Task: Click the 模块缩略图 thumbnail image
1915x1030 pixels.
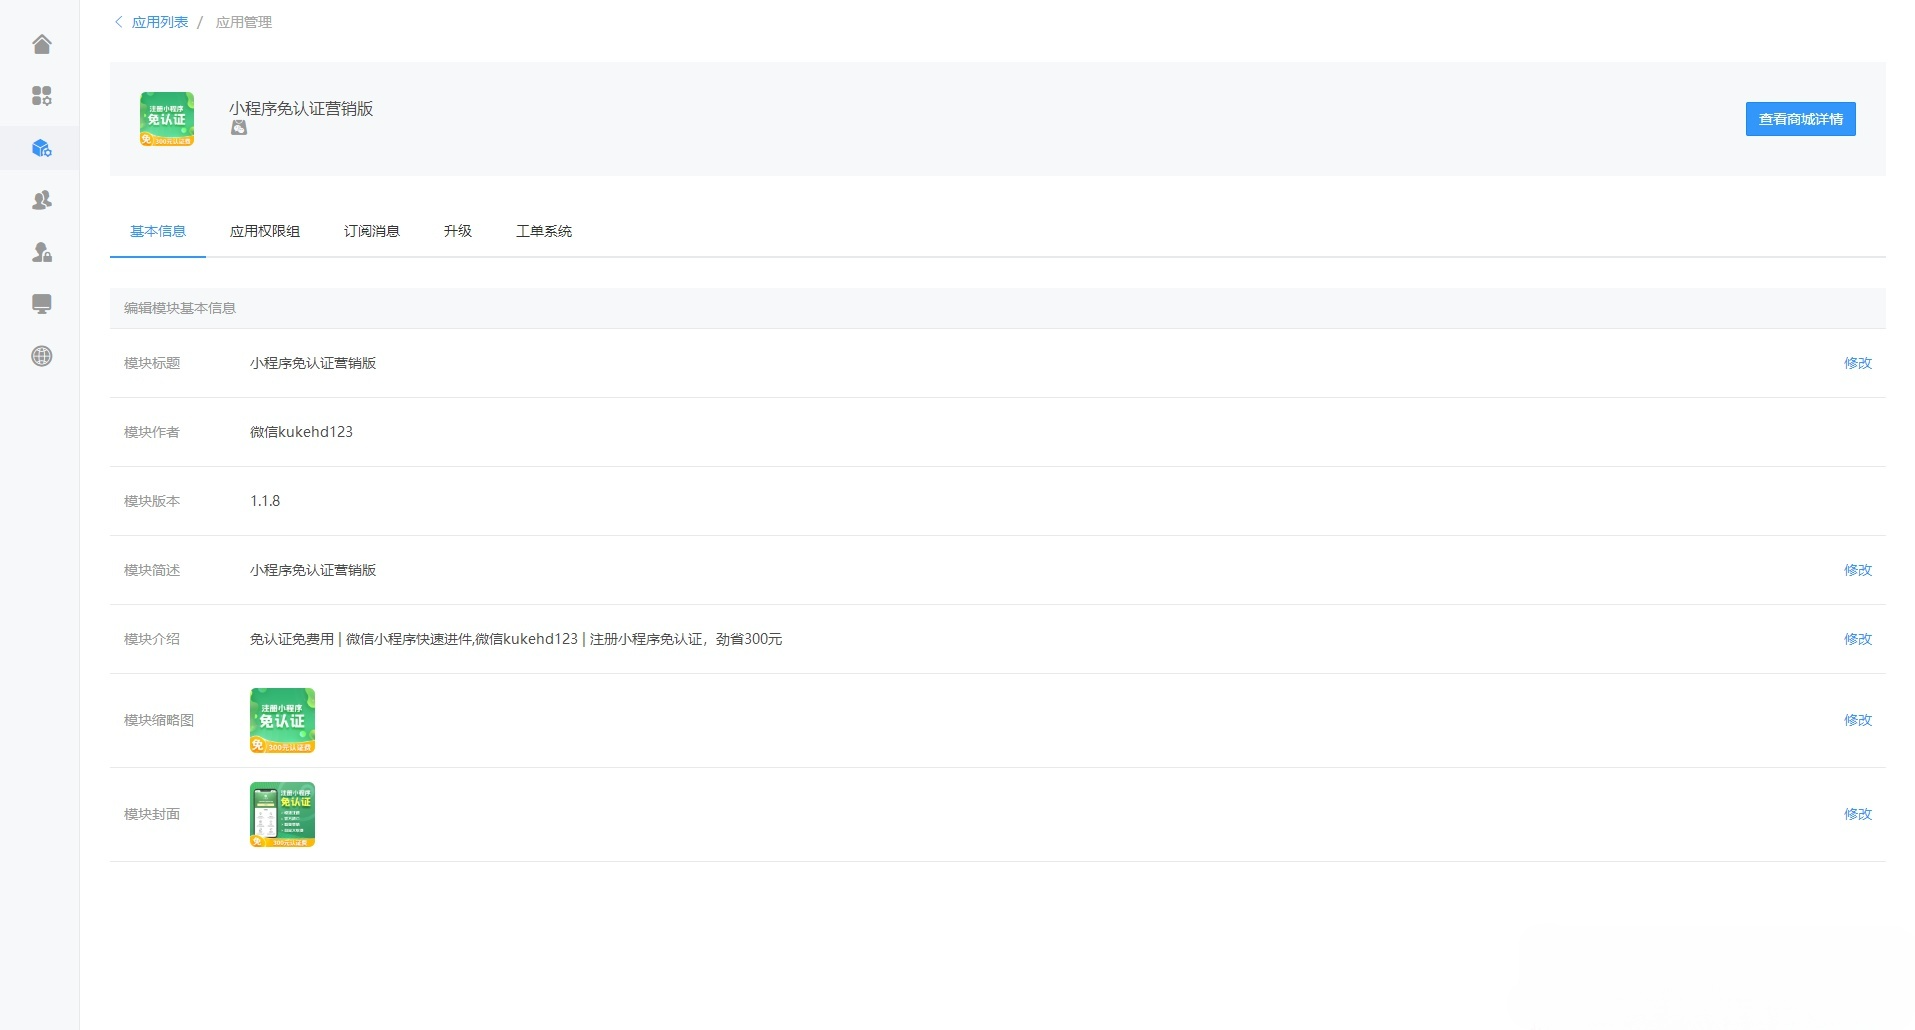Action: pyautogui.click(x=282, y=720)
